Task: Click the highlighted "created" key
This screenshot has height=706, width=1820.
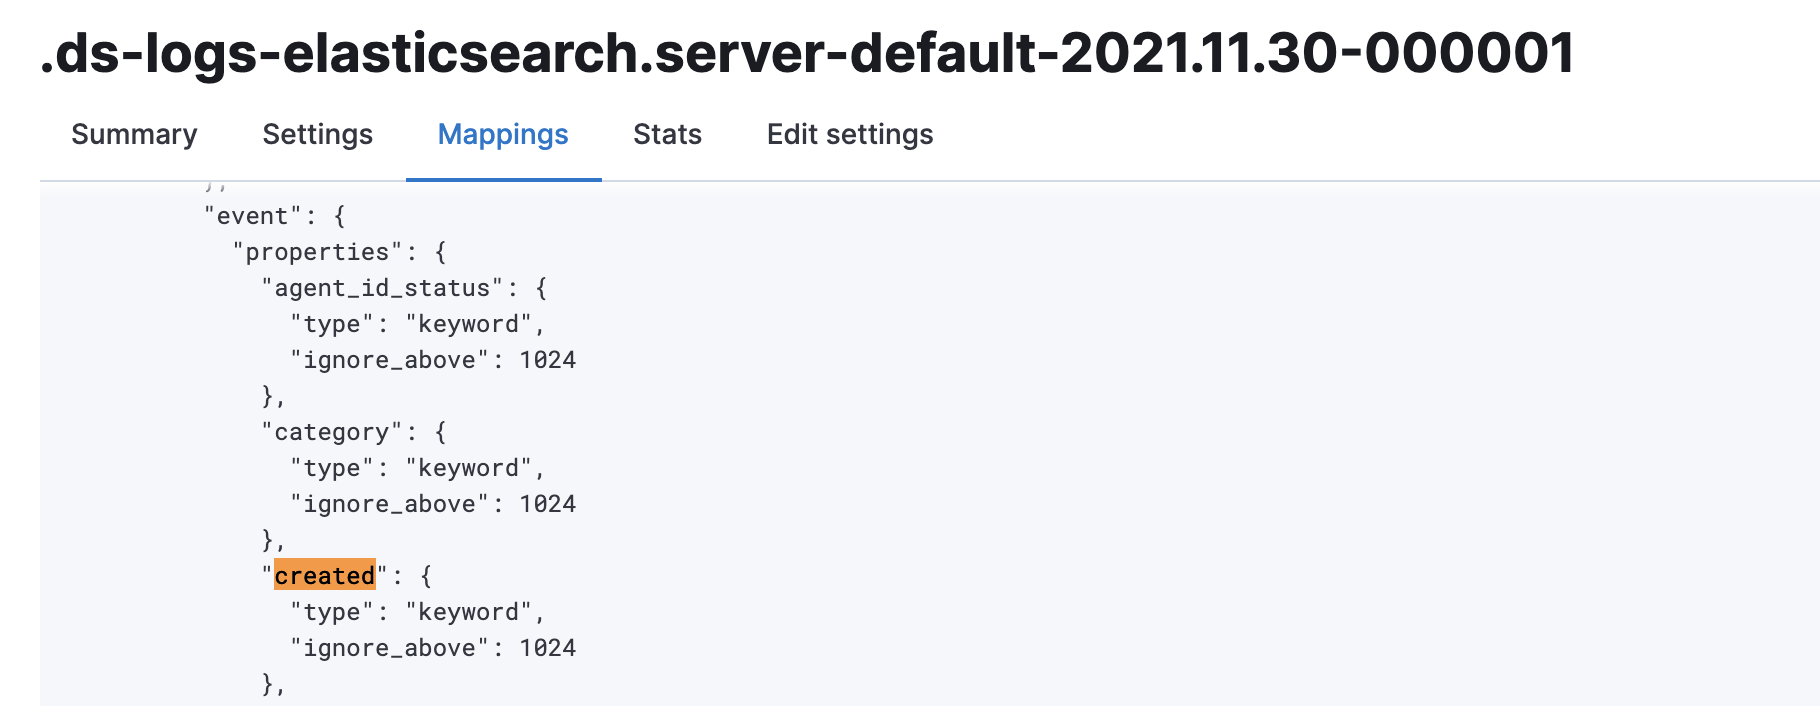Action: coord(325,575)
